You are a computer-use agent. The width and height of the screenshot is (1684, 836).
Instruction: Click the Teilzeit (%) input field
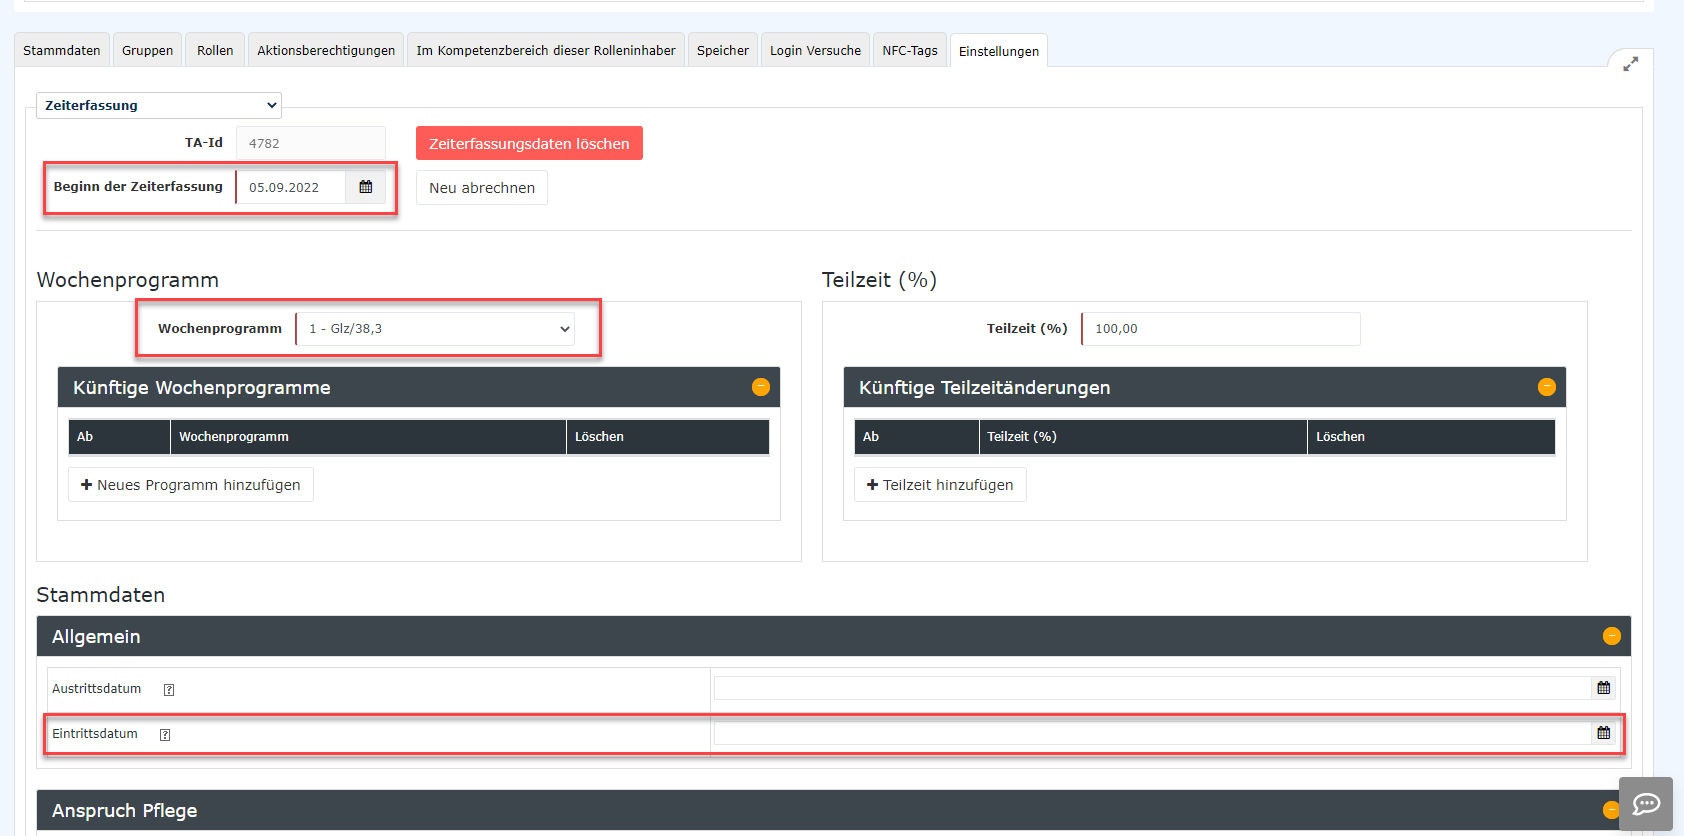1221,329
